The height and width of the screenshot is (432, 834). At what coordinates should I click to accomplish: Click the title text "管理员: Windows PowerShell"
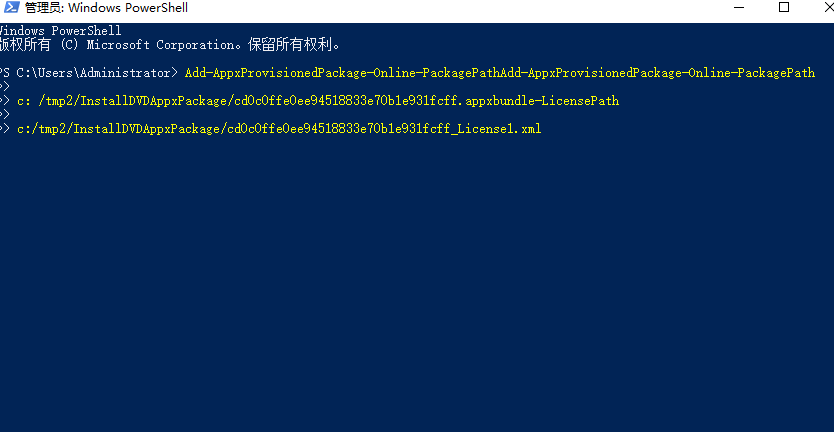(105, 8)
